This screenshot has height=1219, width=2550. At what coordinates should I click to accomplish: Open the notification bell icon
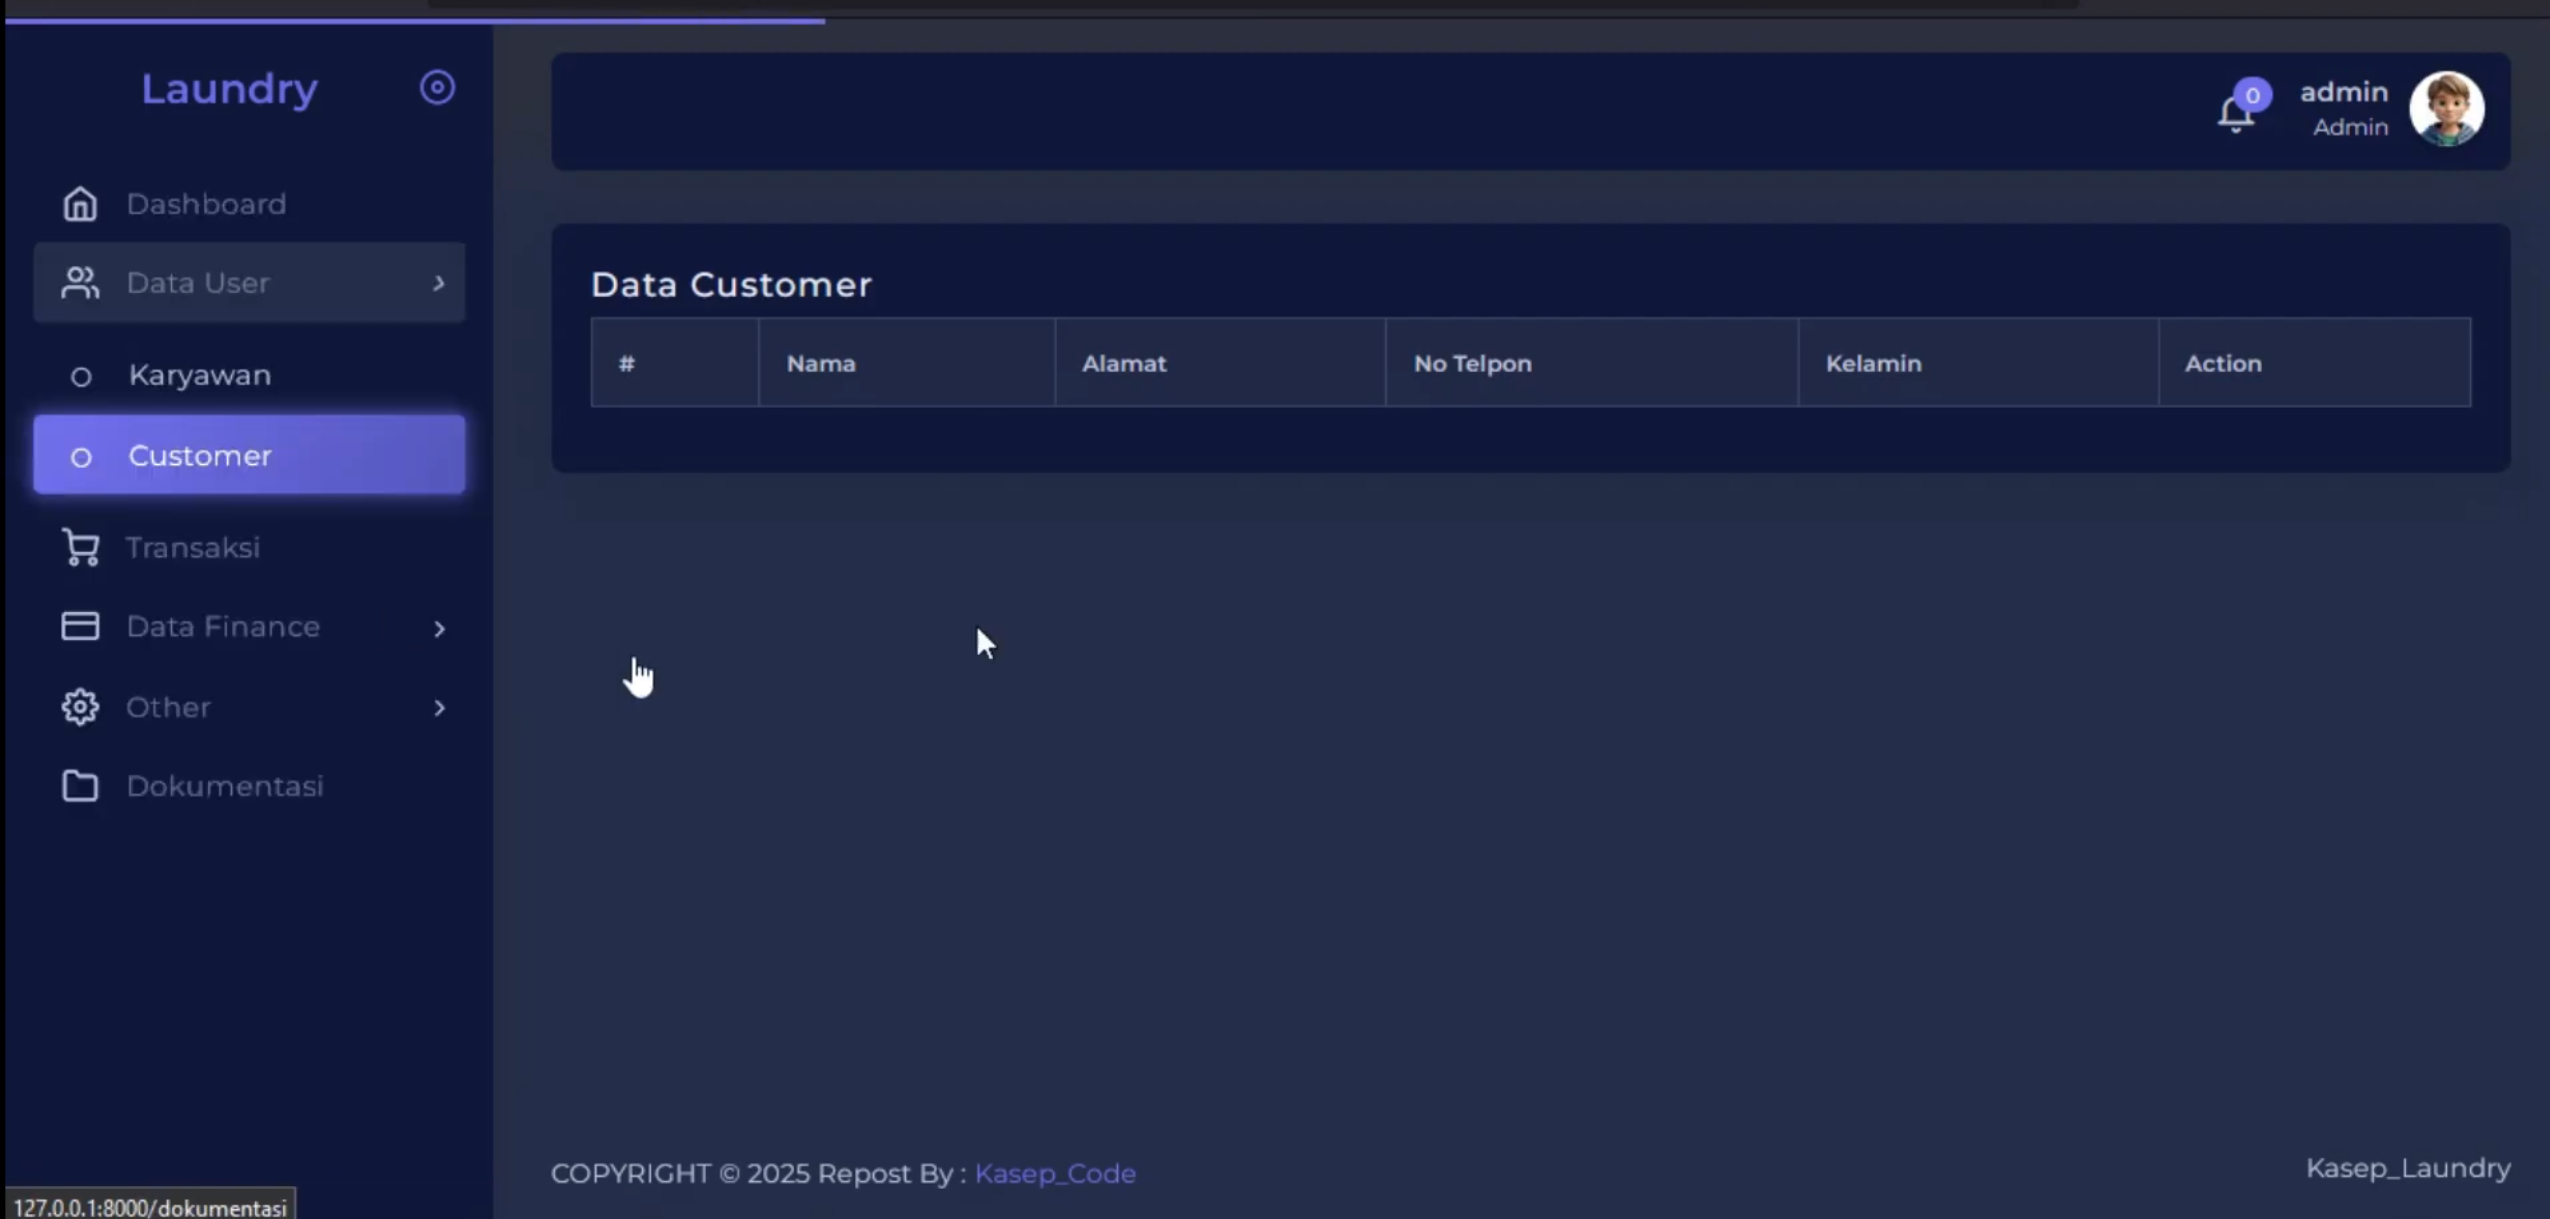point(2235,114)
